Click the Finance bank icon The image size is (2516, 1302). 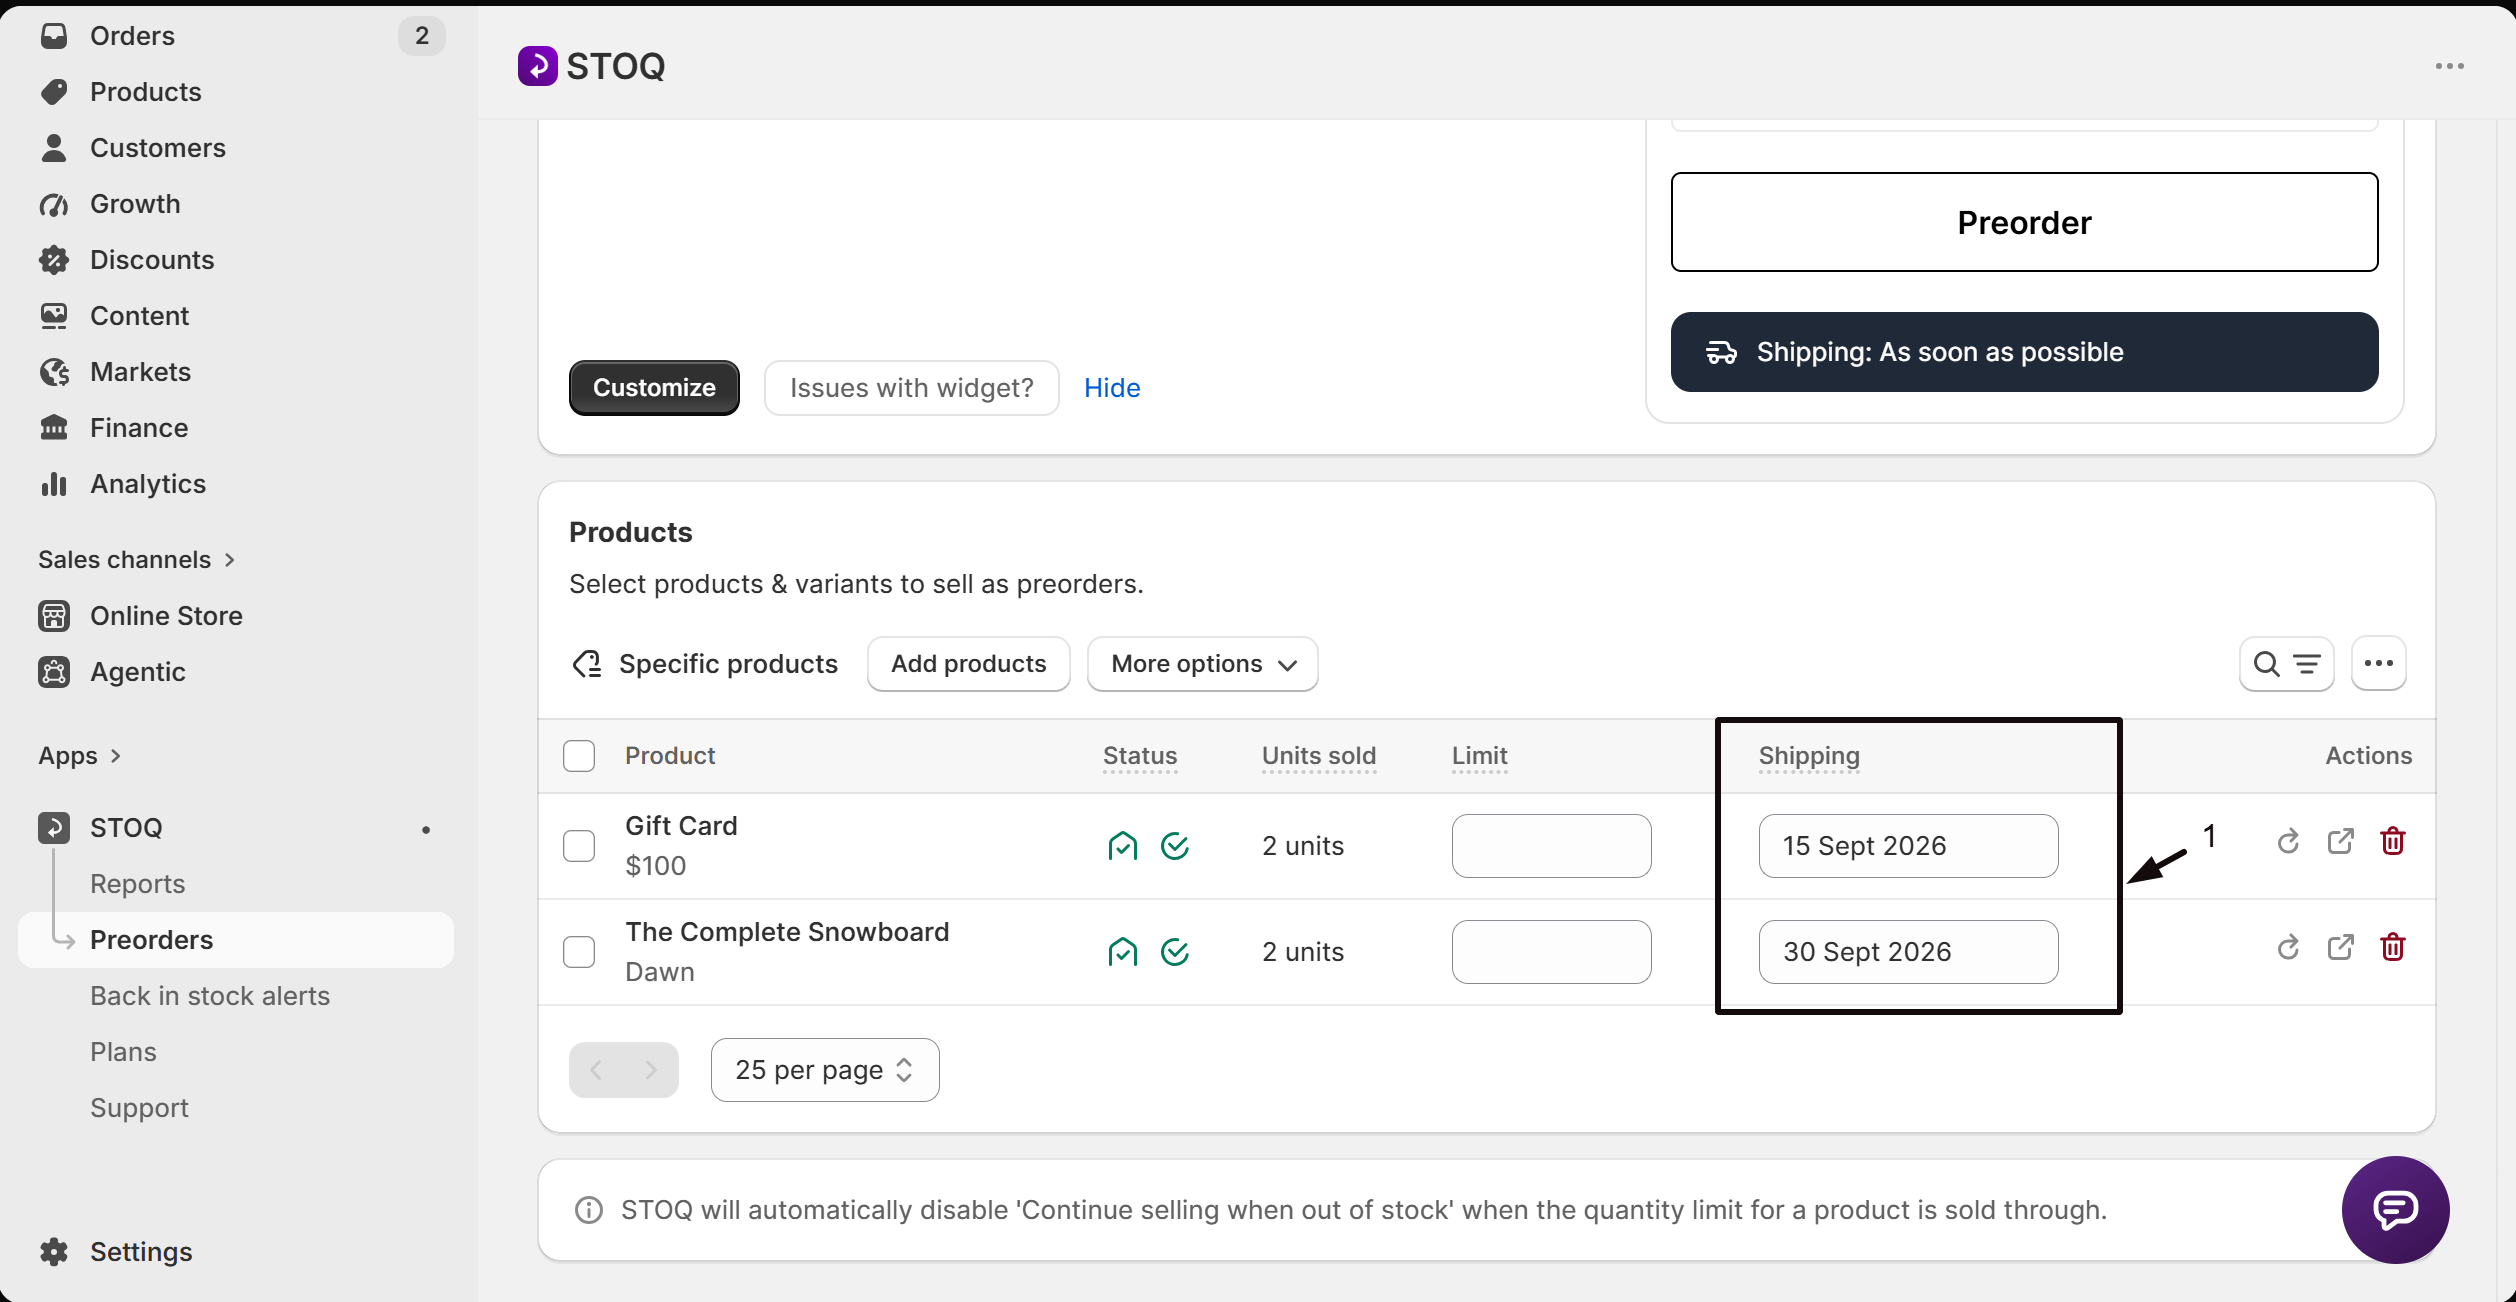pos(54,428)
